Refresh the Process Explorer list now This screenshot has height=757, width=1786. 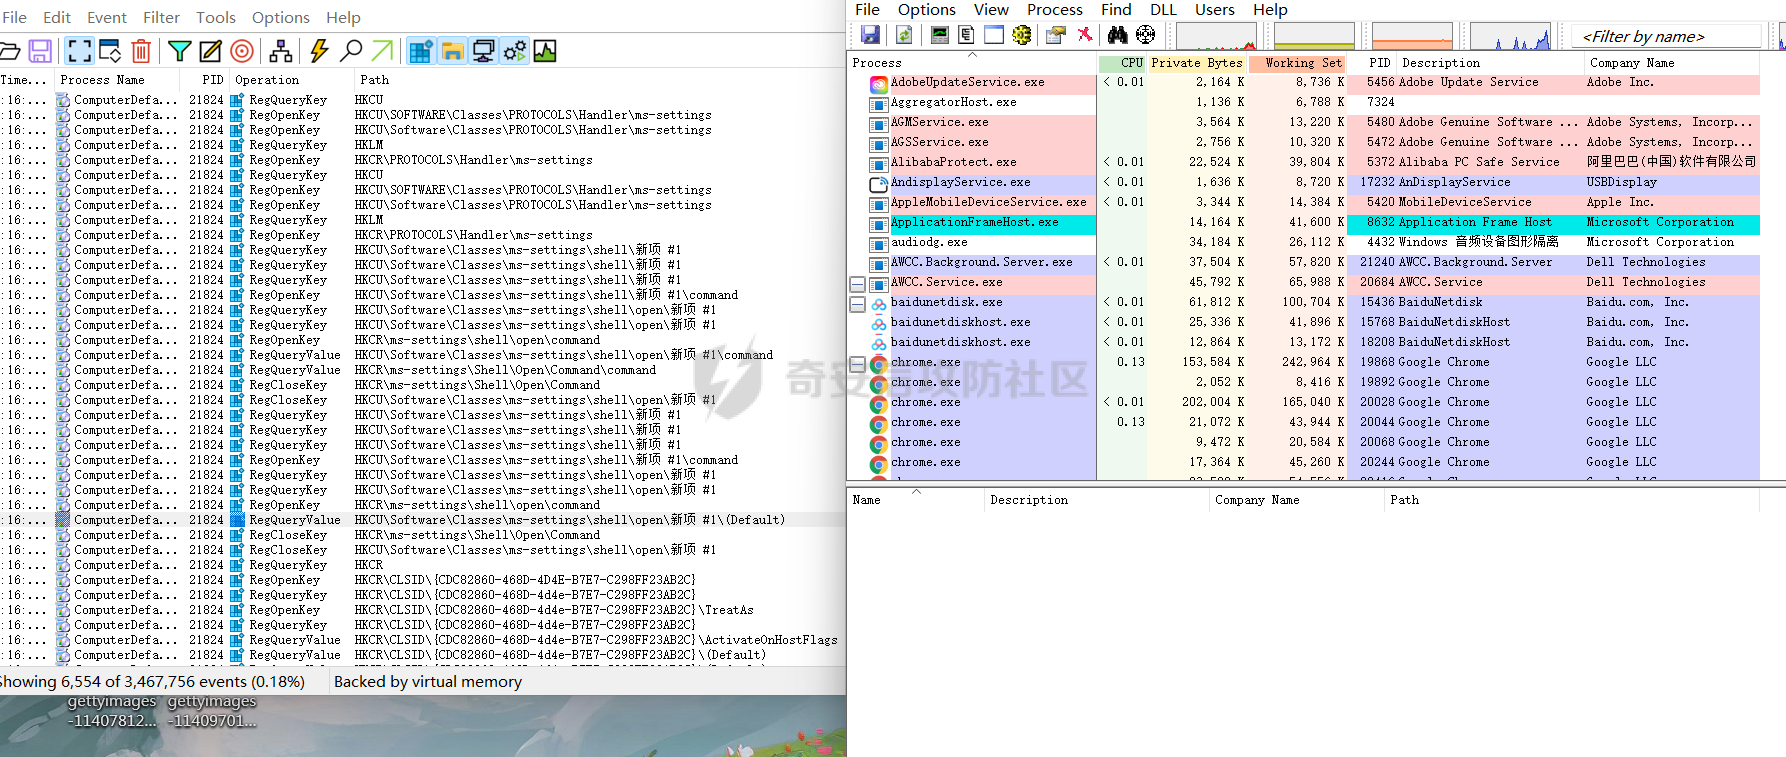(904, 35)
